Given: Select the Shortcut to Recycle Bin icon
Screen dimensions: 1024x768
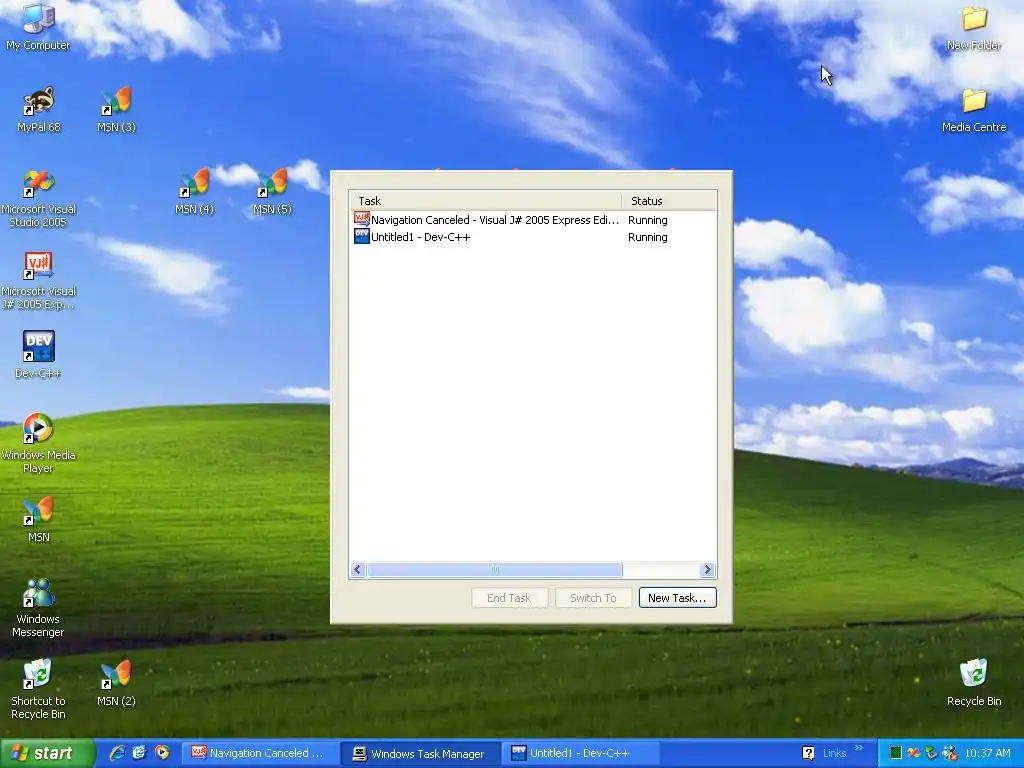Looking at the screenshot, I should click(39, 690).
